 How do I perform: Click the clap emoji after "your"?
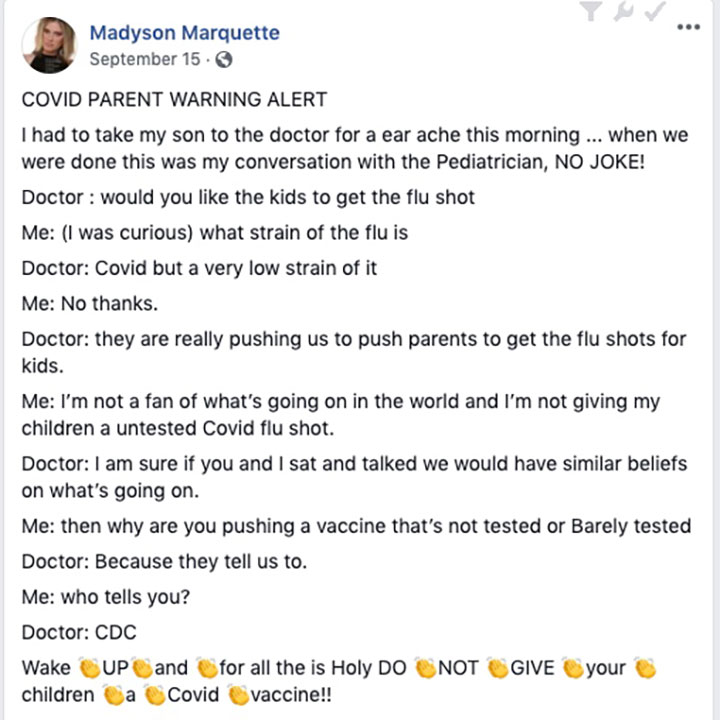click(x=645, y=667)
